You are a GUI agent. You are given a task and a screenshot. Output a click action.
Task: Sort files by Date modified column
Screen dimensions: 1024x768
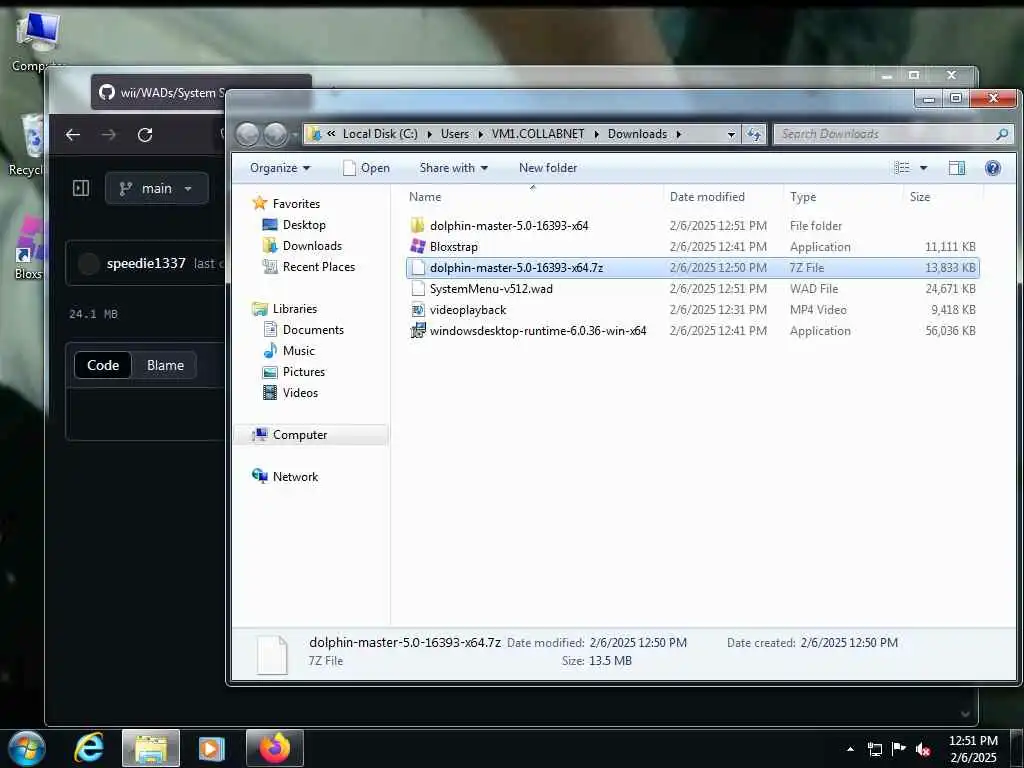(707, 197)
